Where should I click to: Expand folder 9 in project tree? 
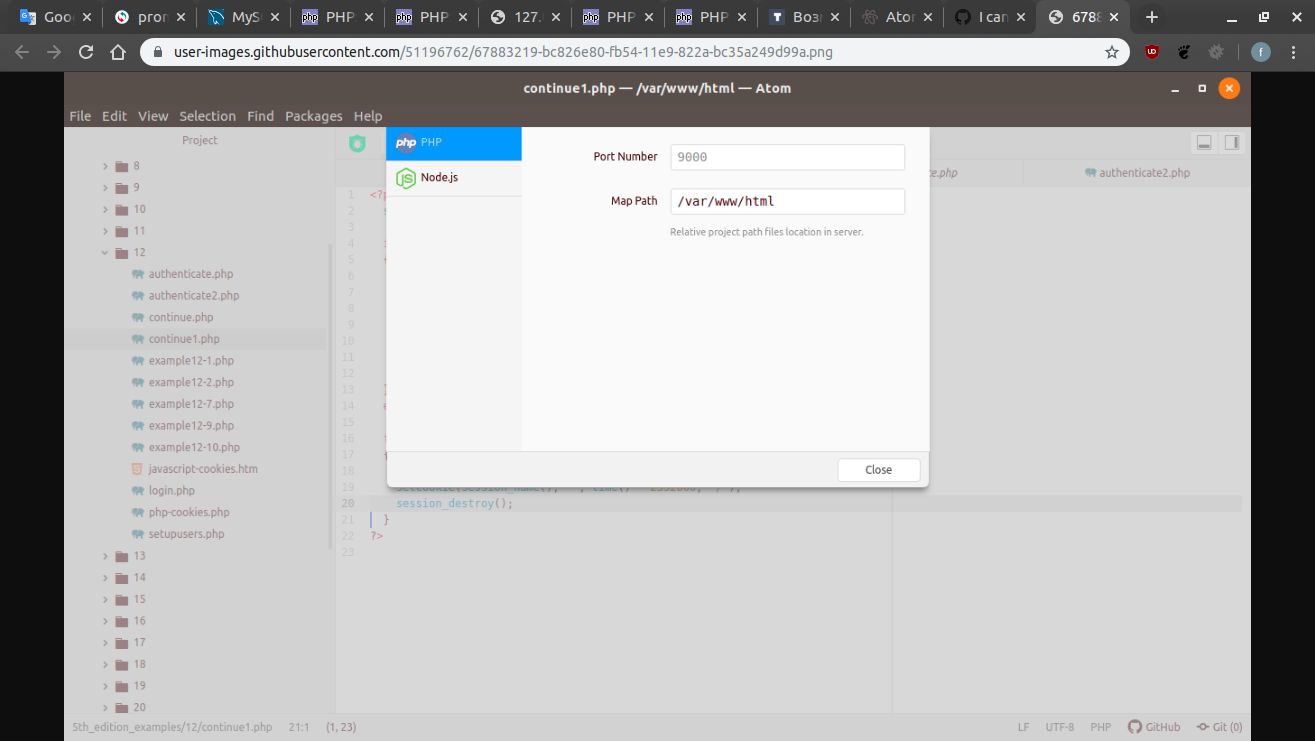click(105, 188)
